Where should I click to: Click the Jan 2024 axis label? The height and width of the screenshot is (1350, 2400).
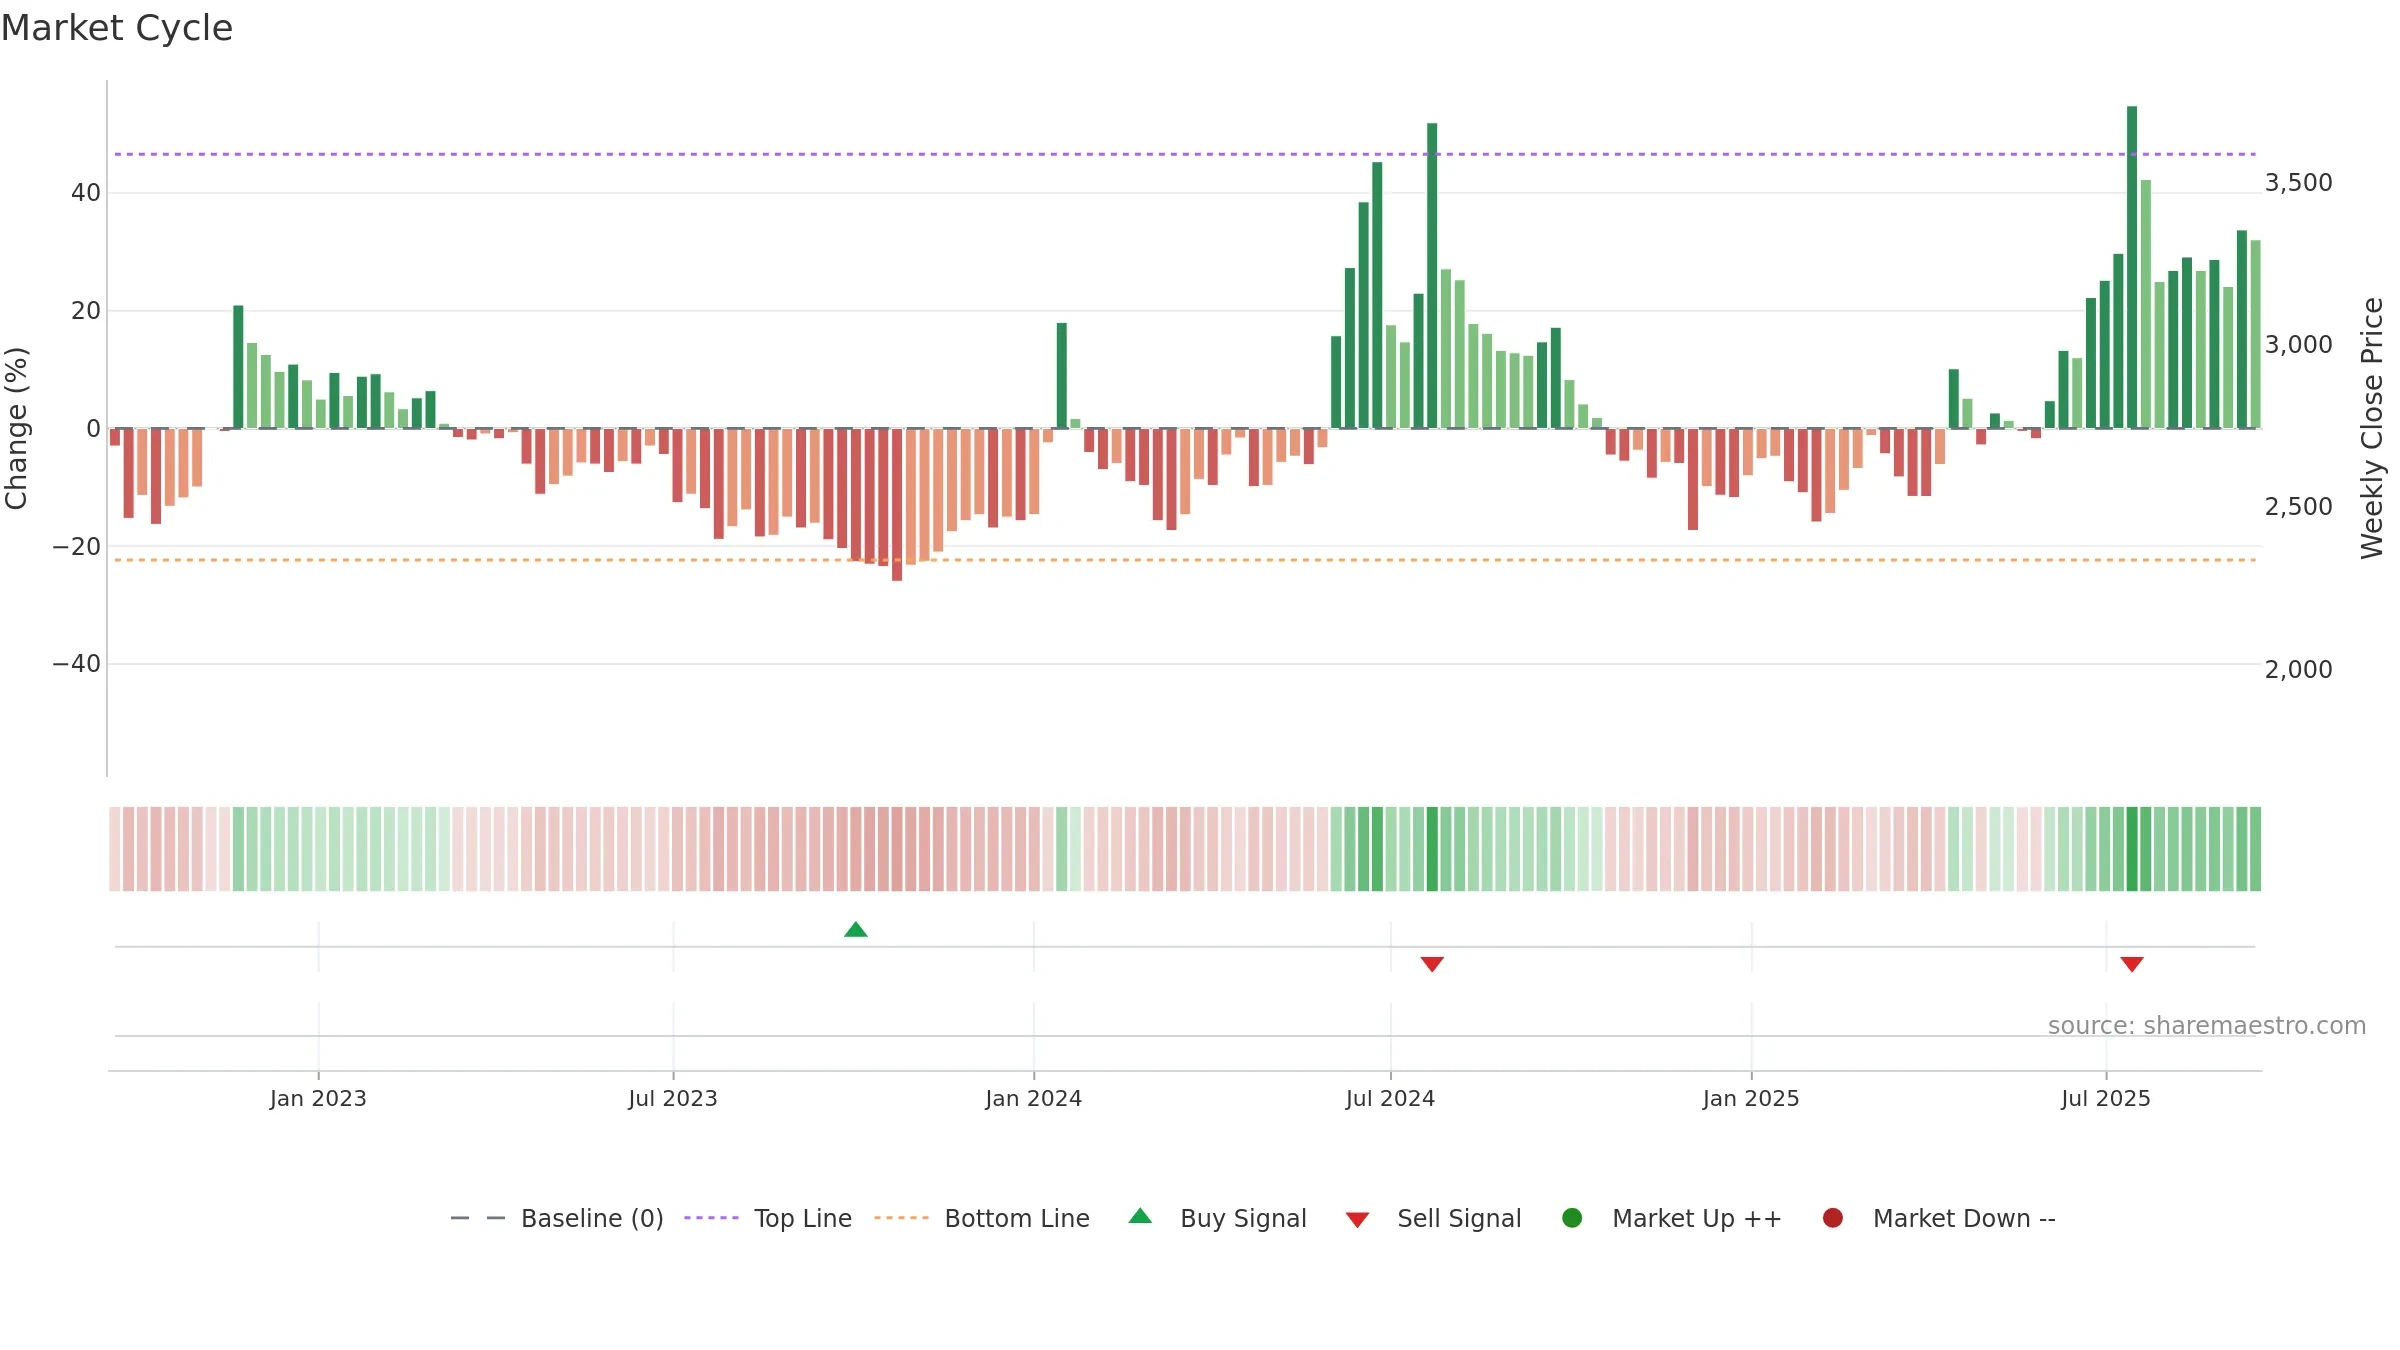pyautogui.click(x=1033, y=1099)
